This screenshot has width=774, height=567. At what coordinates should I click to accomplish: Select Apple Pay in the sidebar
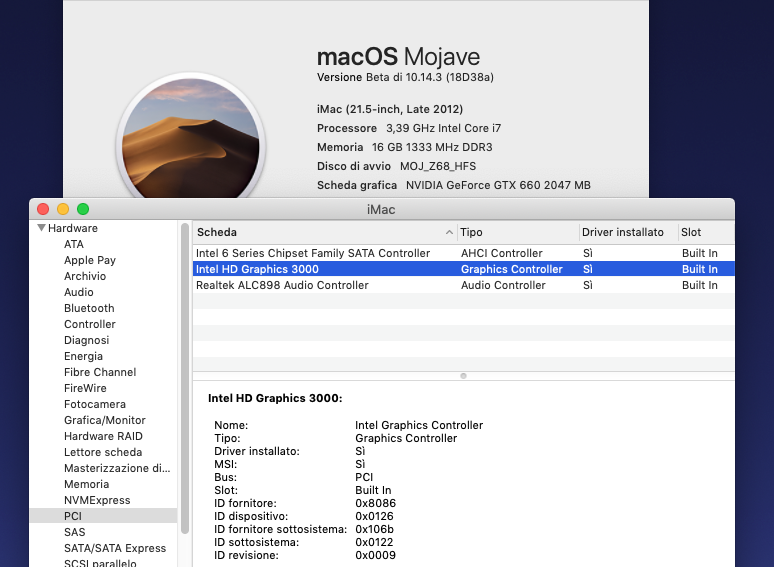pos(90,260)
